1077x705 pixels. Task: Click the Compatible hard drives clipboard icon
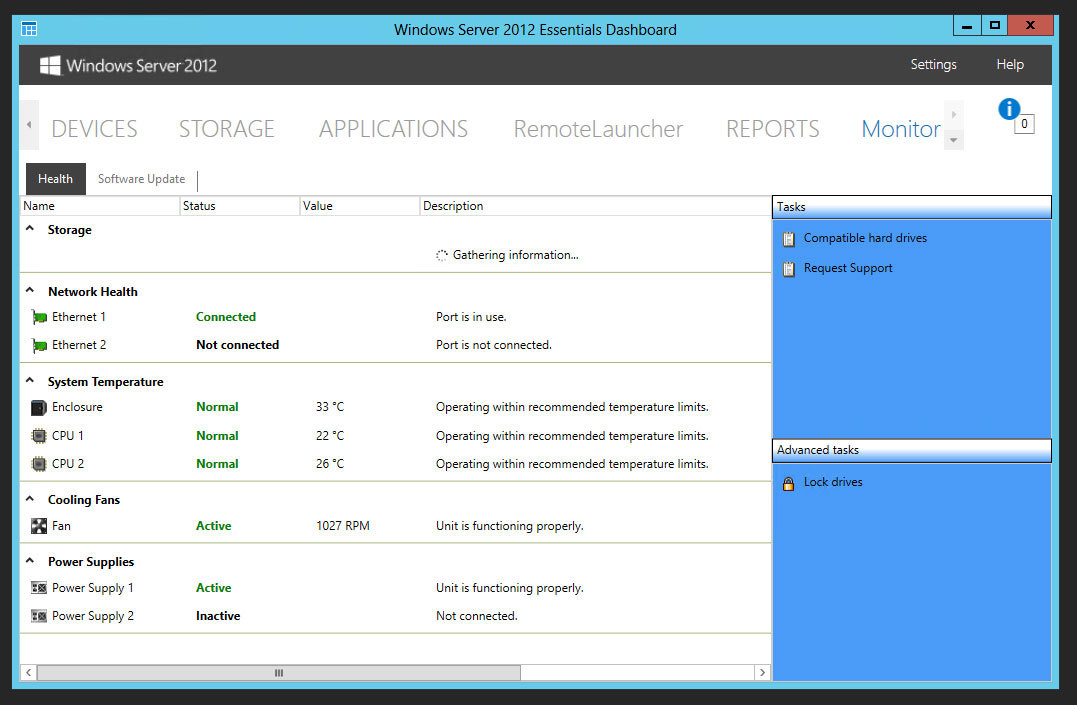[789, 238]
